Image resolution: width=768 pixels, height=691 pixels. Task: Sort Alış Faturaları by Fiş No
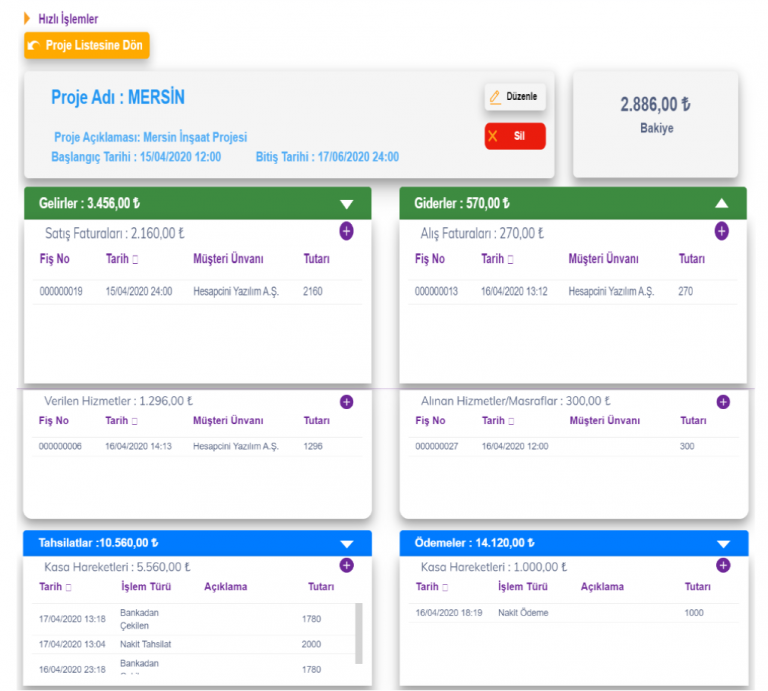click(429, 259)
